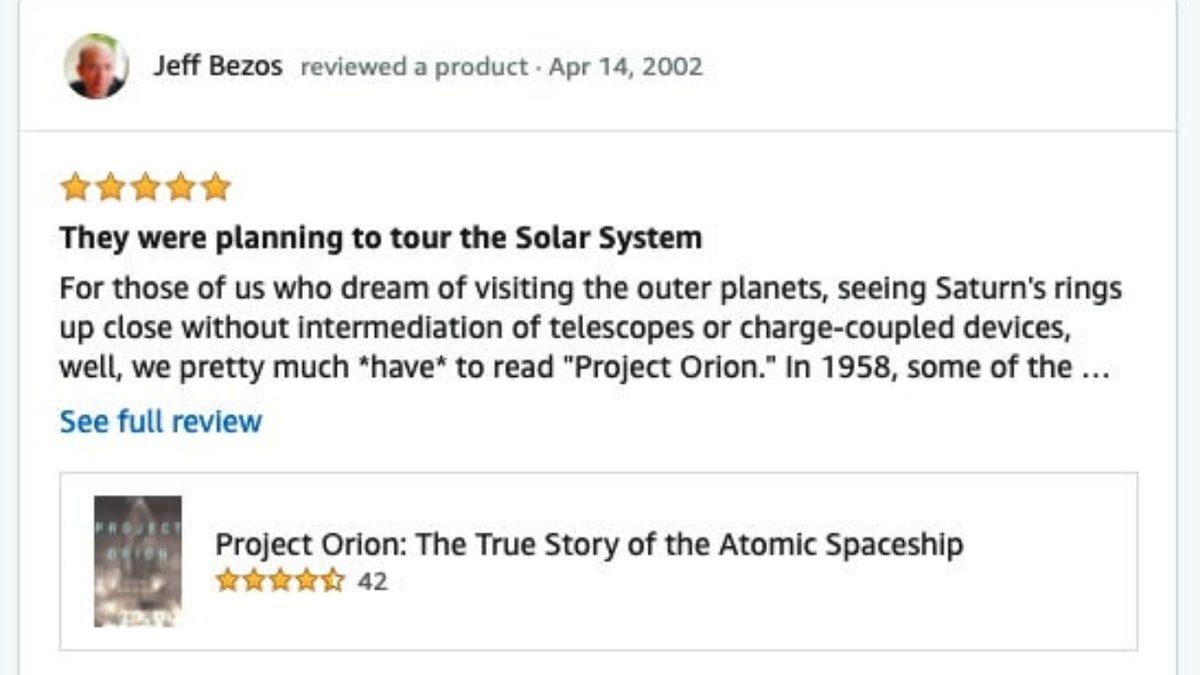Click the half-filled last star of the product rating
Image resolution: width=1200 pixels, height=675 pixels.
click(x=333, y=581)
